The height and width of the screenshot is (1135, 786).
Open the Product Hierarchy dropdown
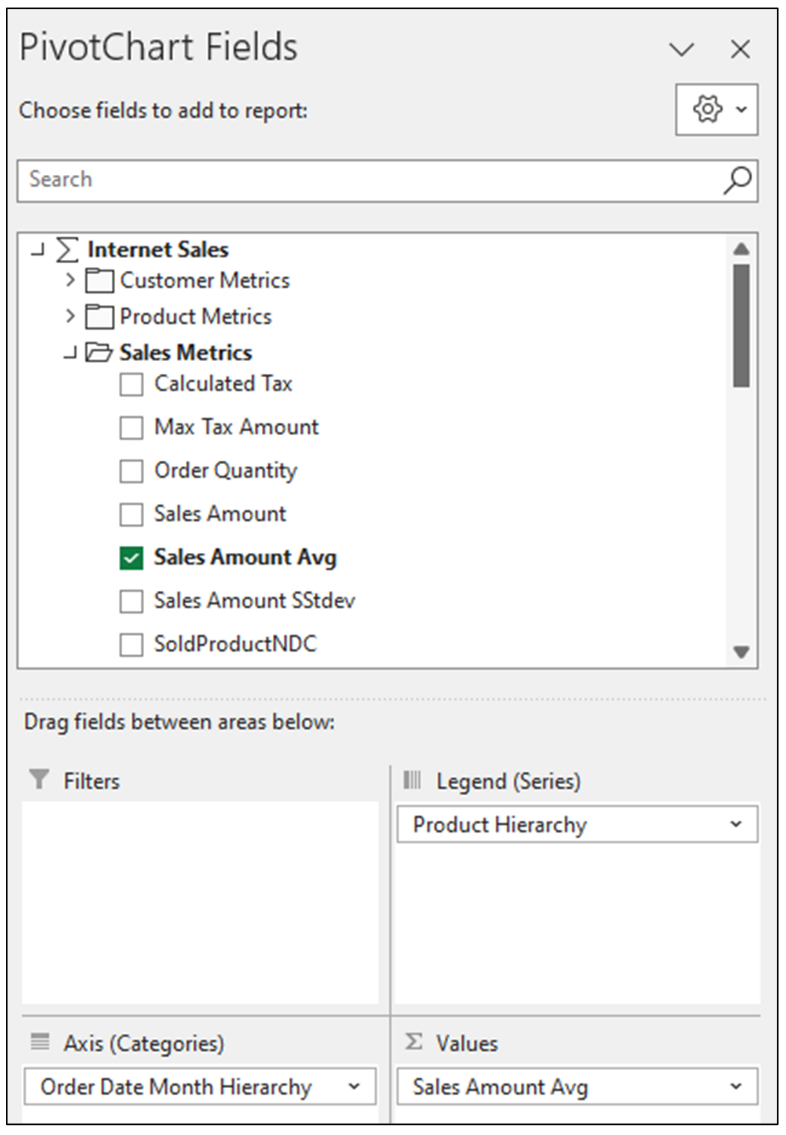pos(737,824)
